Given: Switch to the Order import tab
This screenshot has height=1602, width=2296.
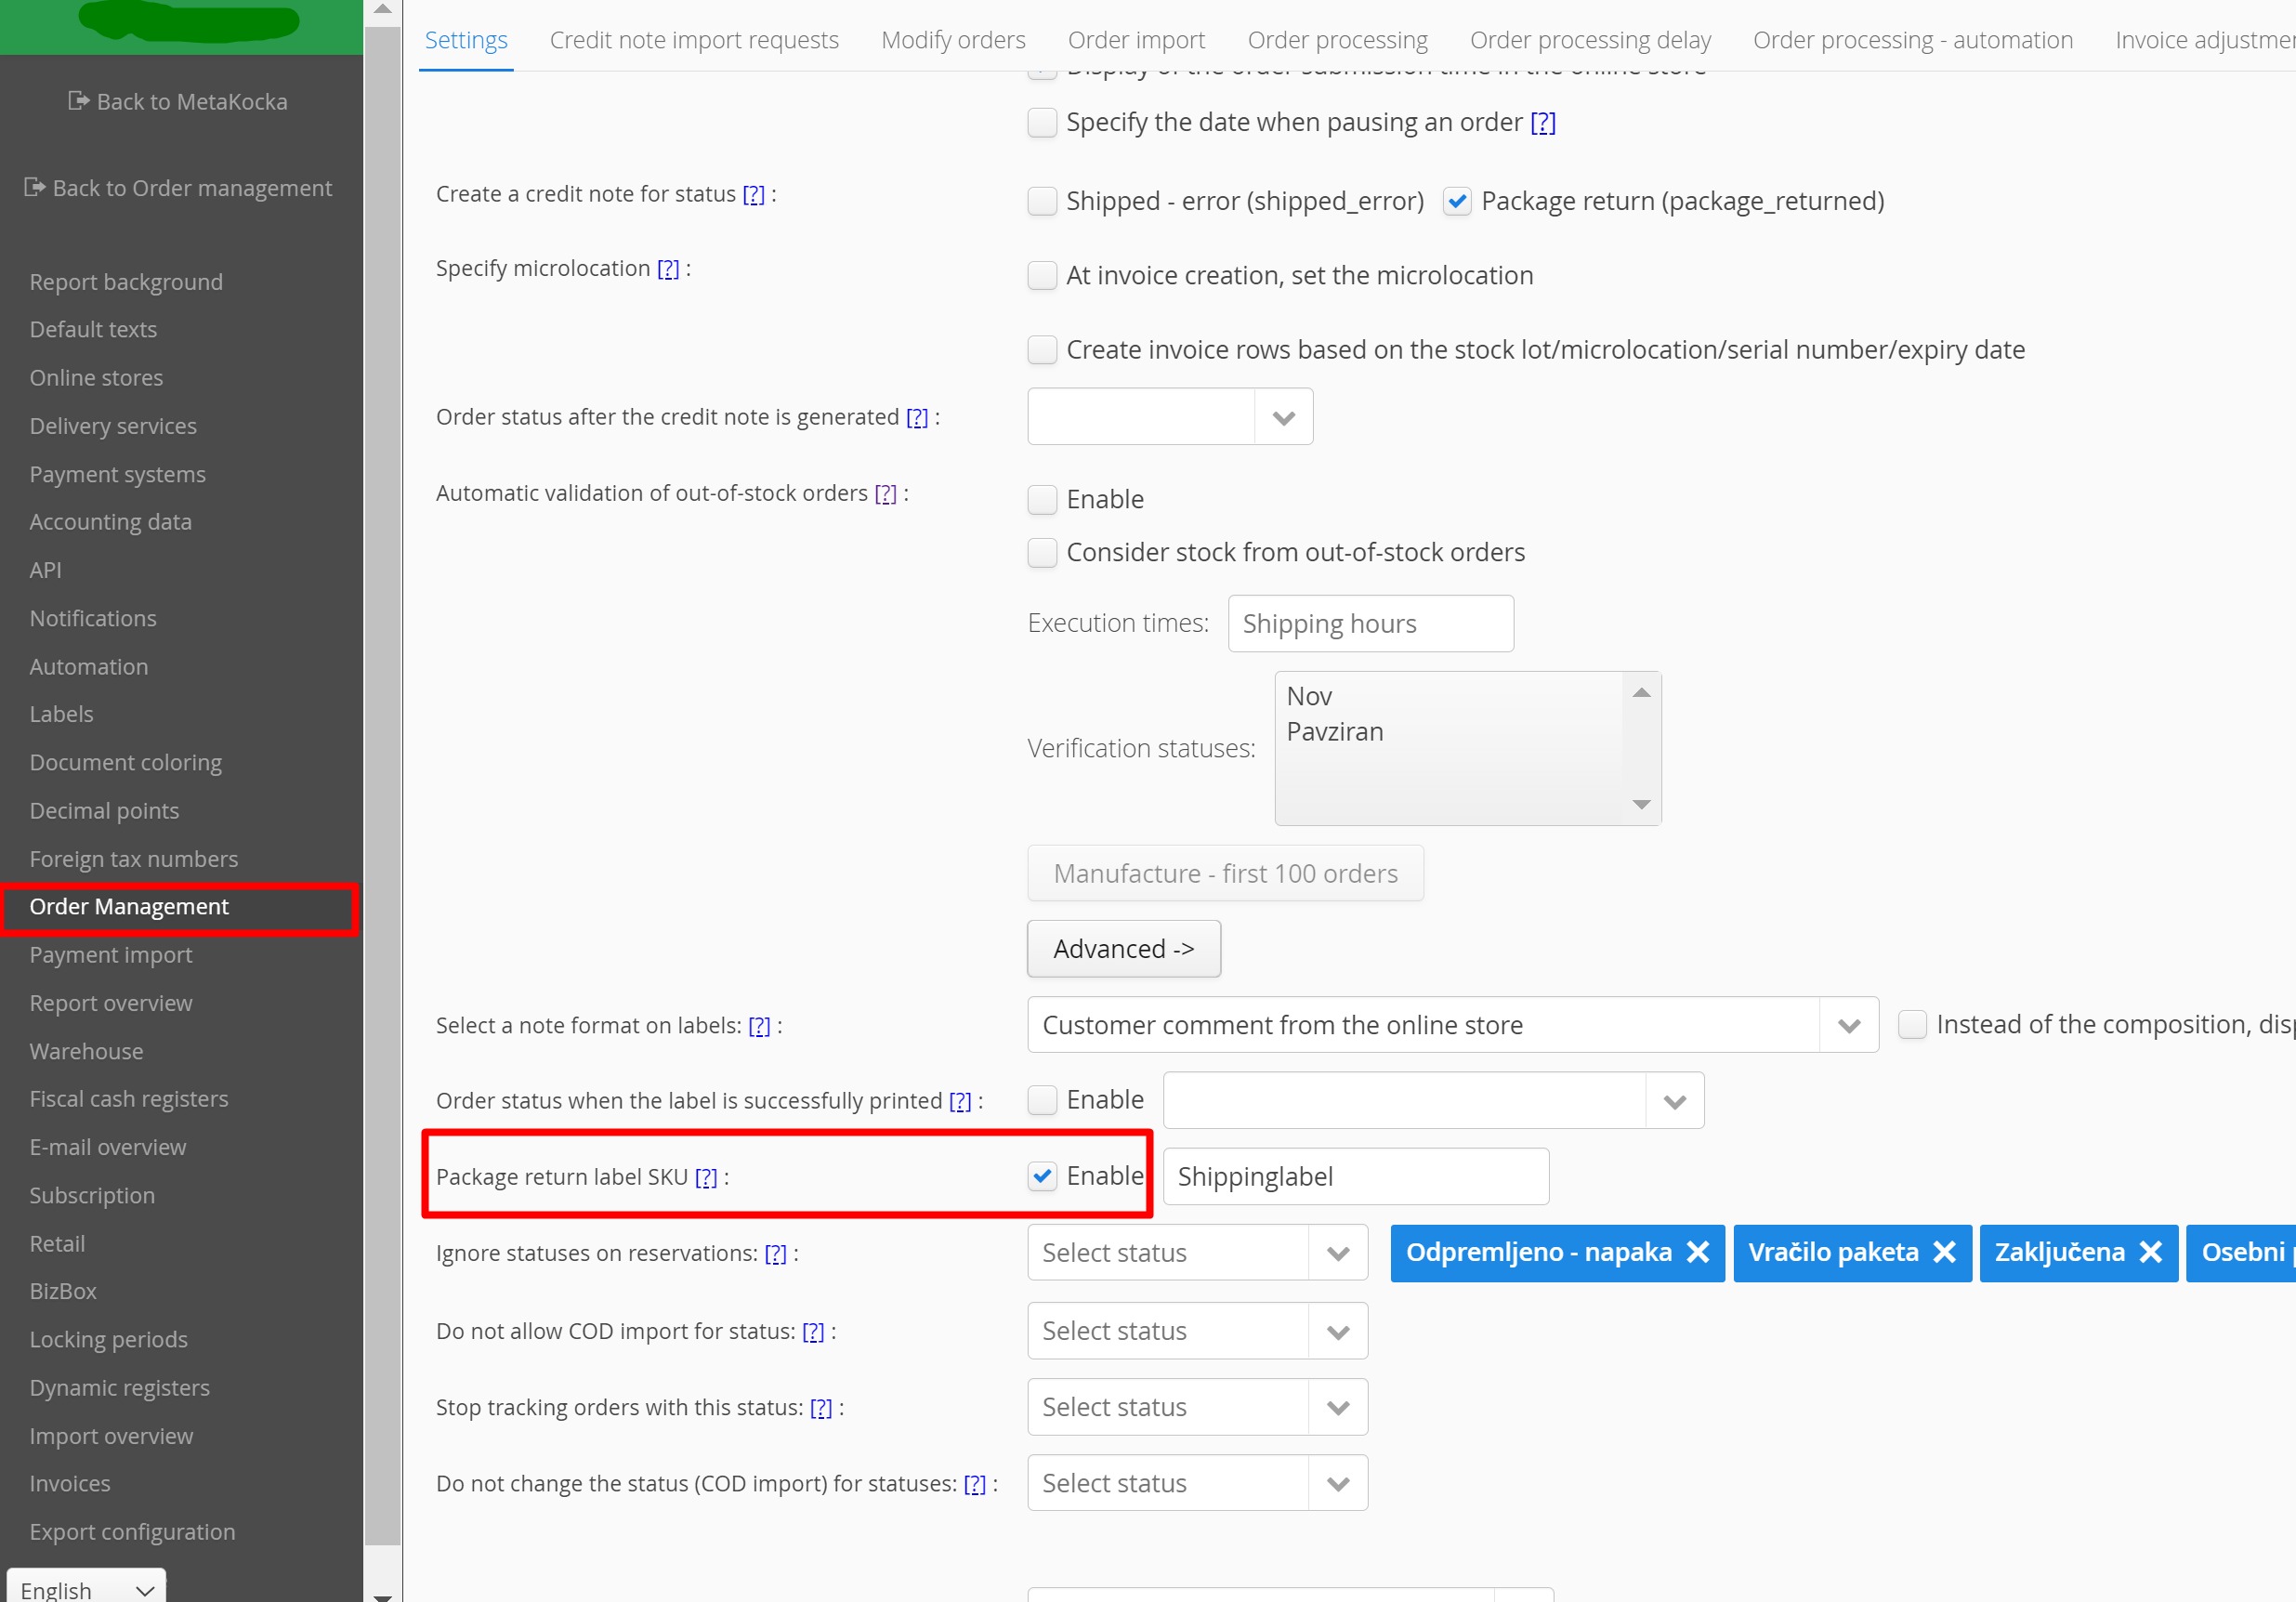Looking at the screenshot, I should point(1136,40).
